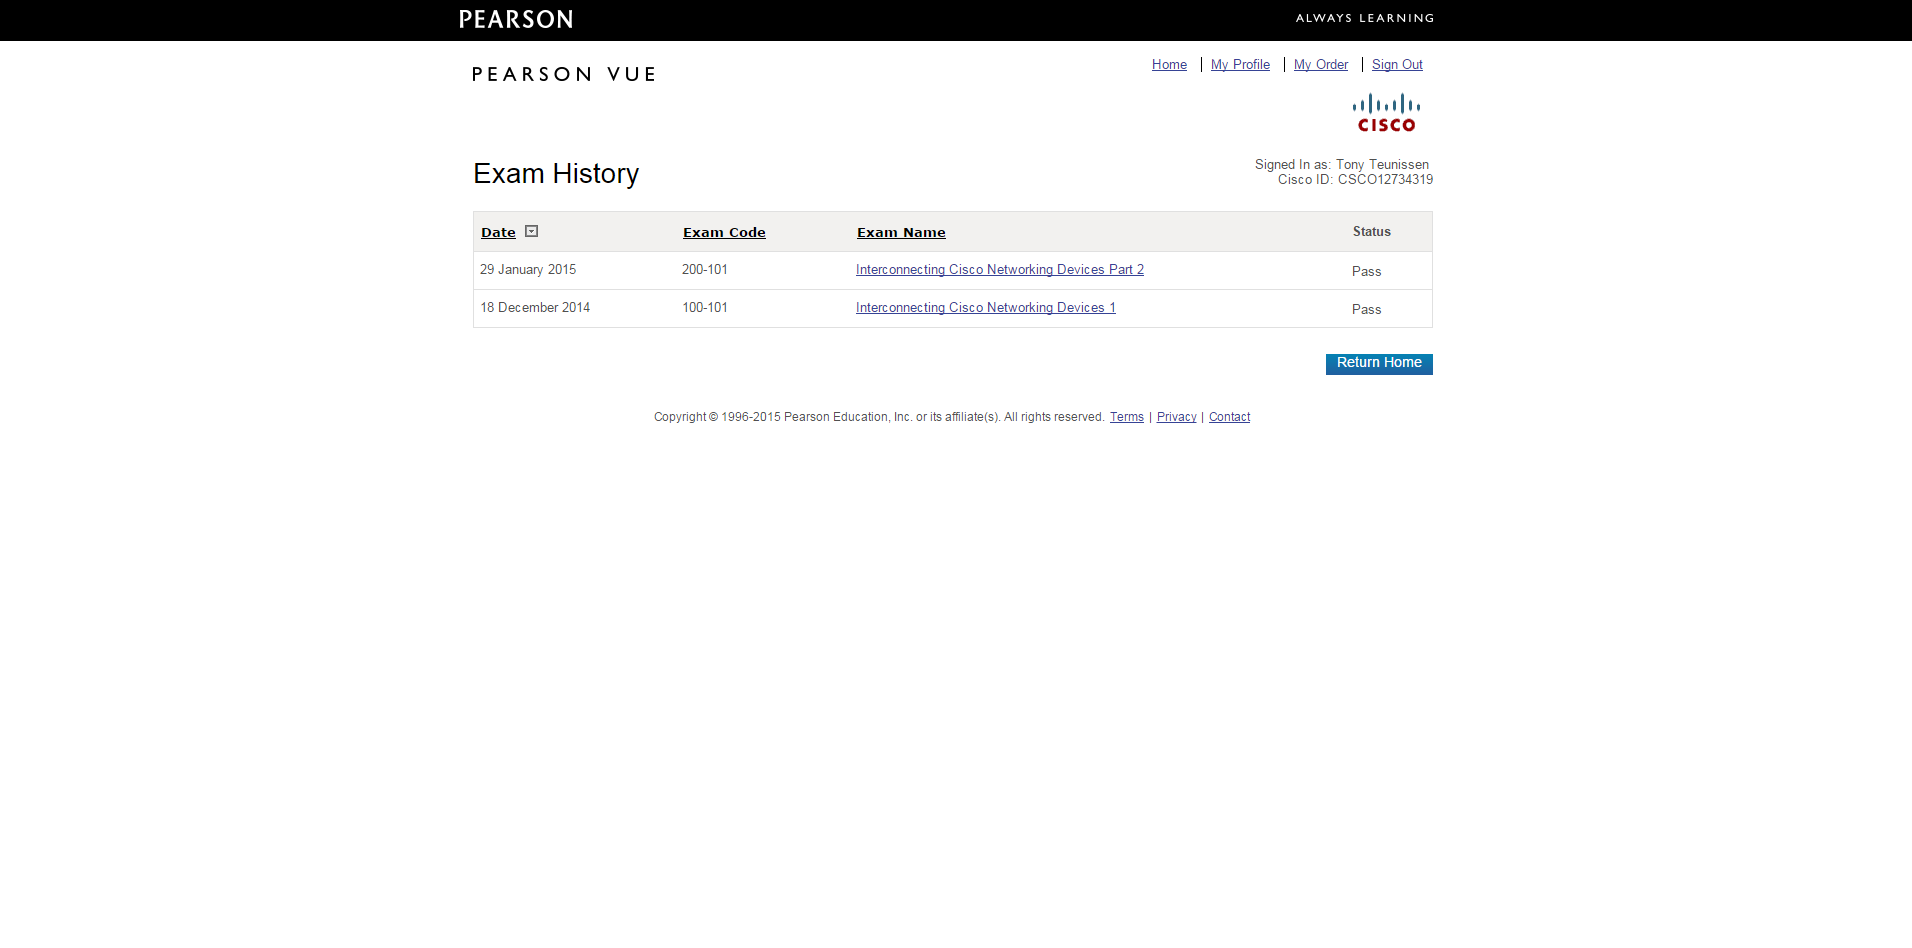Open the Home navigation link
Screen dimensions: 1912x948
1169,65
